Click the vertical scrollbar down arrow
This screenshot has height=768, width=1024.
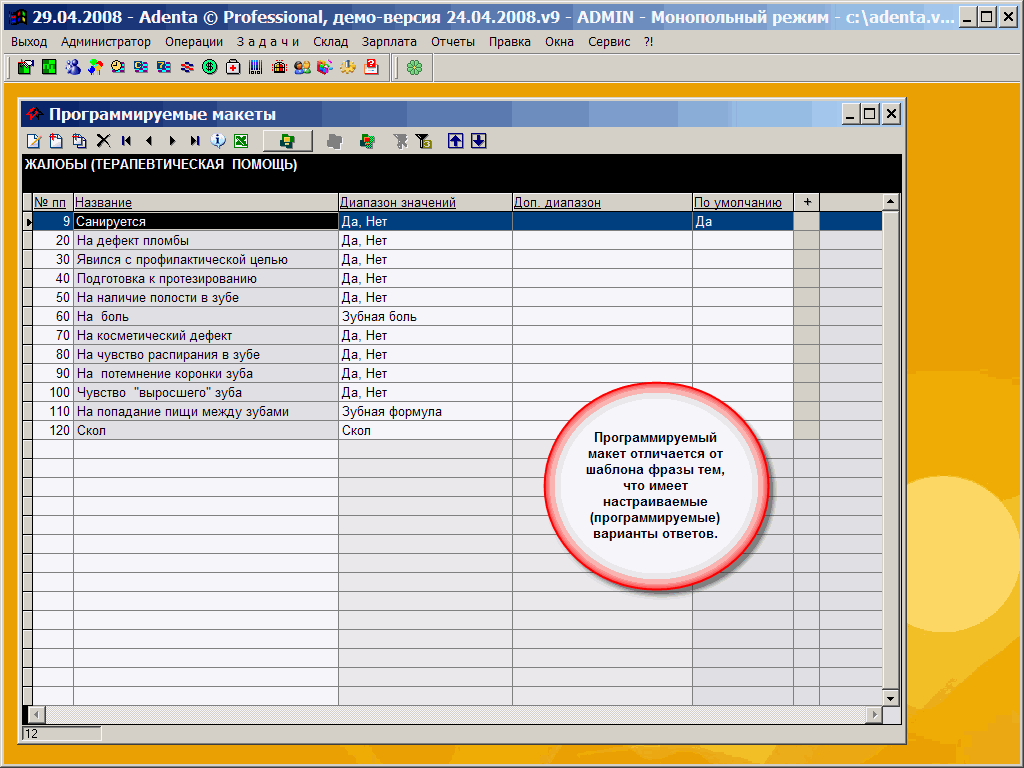[x=890, y=697]
